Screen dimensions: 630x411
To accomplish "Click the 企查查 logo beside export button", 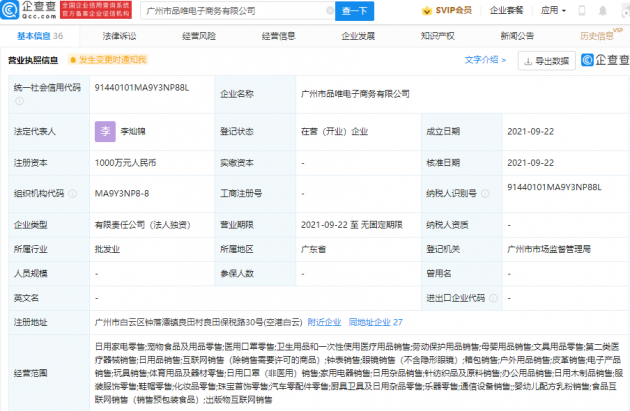I will click(605, 60).
